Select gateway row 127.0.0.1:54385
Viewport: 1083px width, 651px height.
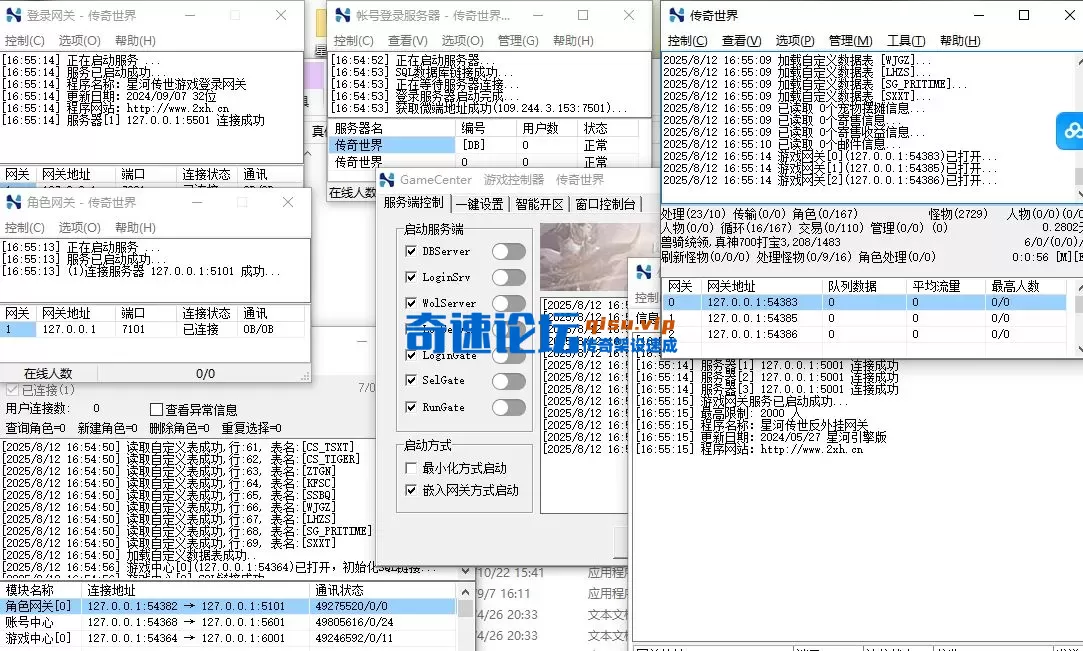[x=865, y=318]
